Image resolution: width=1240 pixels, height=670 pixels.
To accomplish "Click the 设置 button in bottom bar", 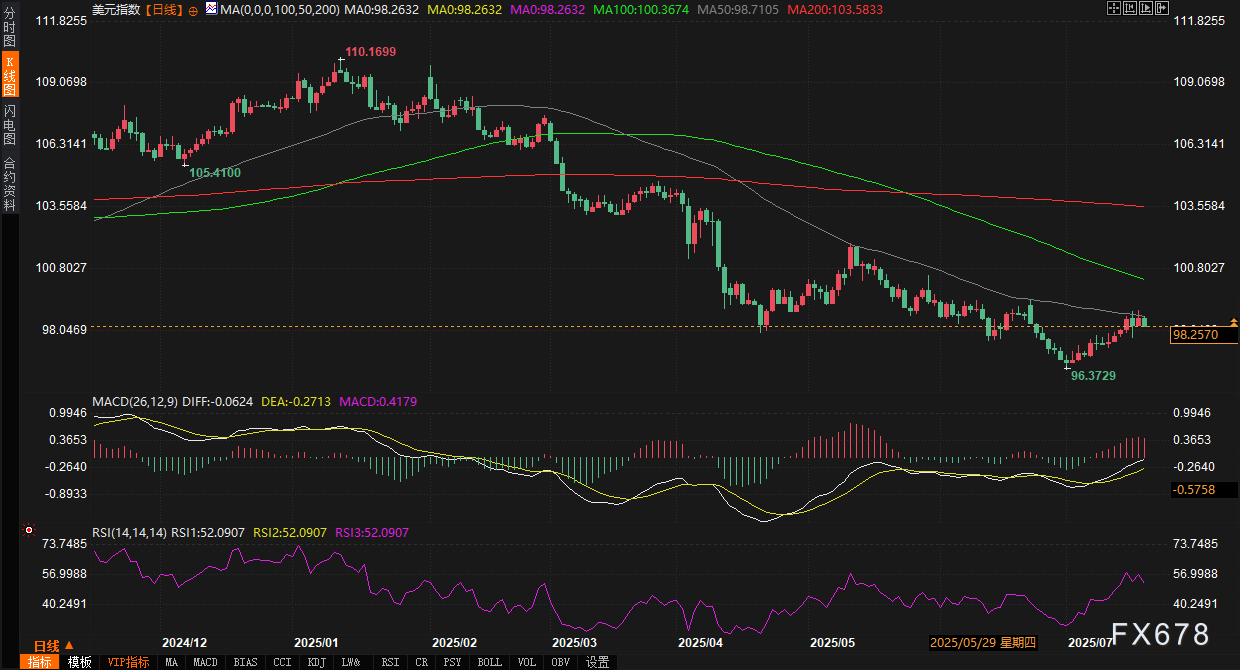I will click(598, 662).
